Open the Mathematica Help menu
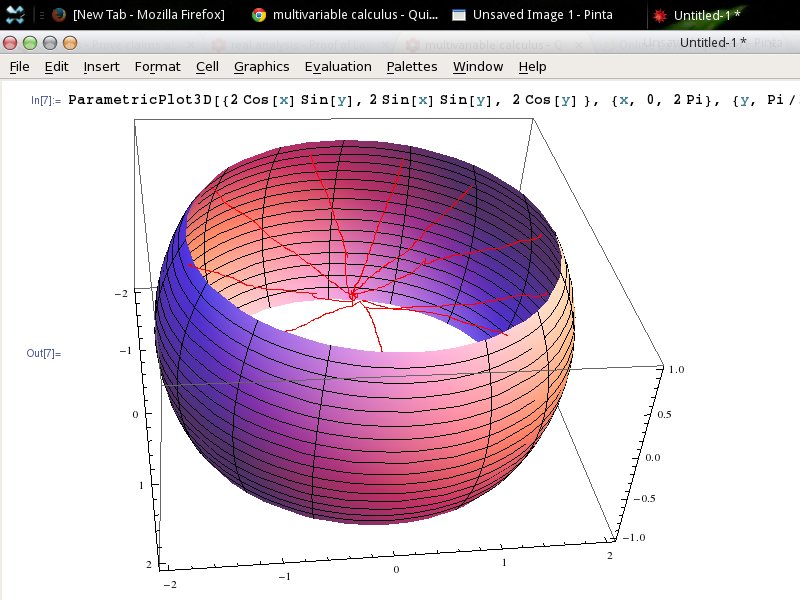This screenshot has height=600, width=800. pos(532,66)
